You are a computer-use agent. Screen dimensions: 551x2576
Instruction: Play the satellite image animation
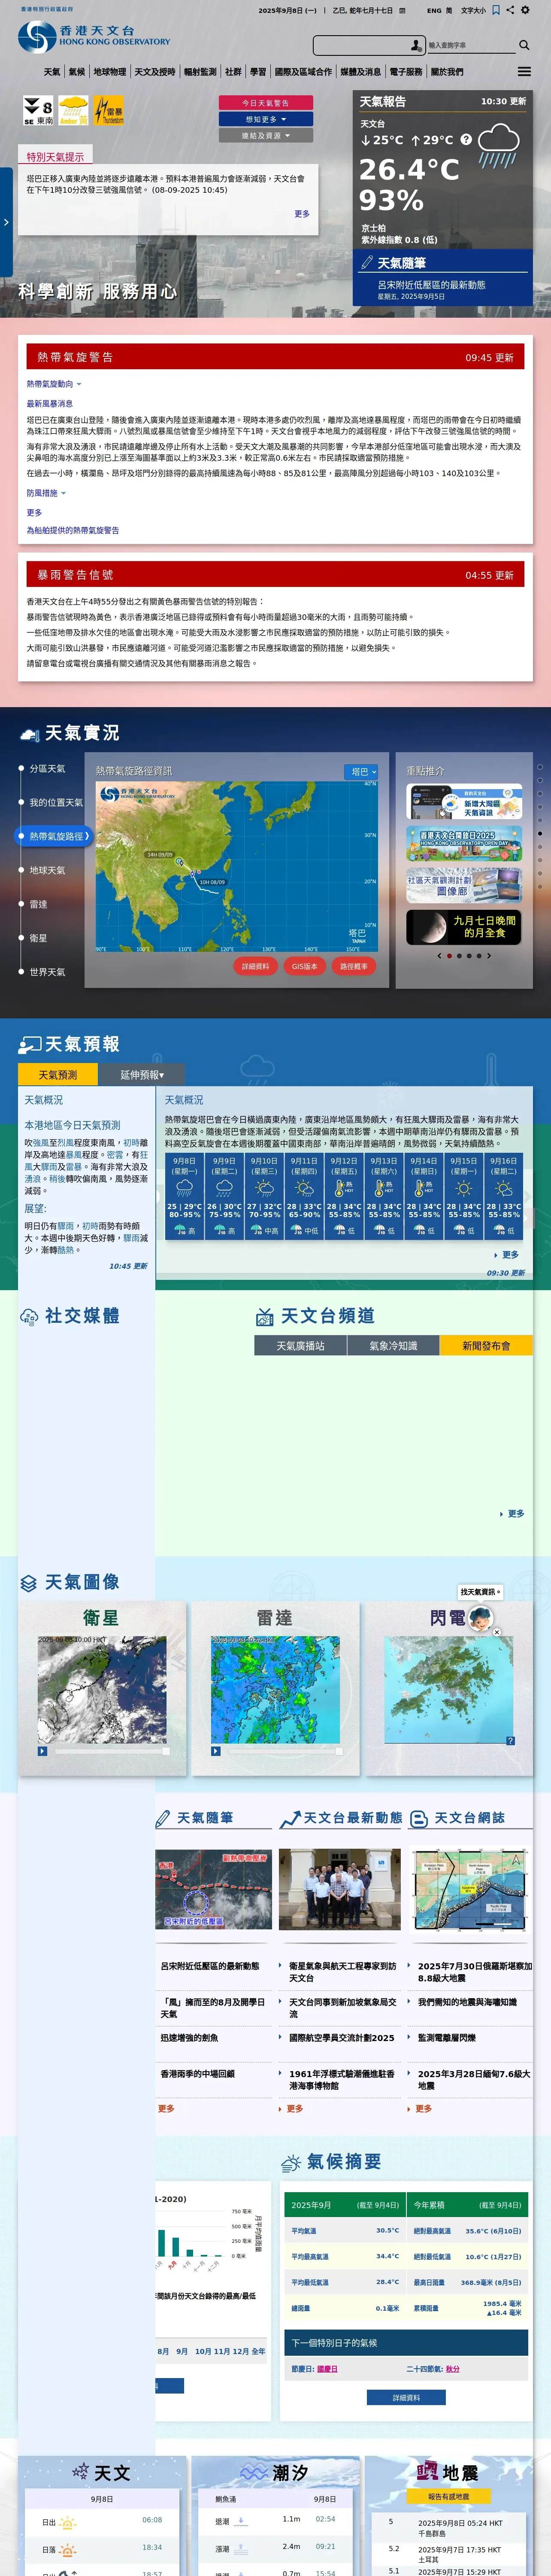click(42, 1751)
